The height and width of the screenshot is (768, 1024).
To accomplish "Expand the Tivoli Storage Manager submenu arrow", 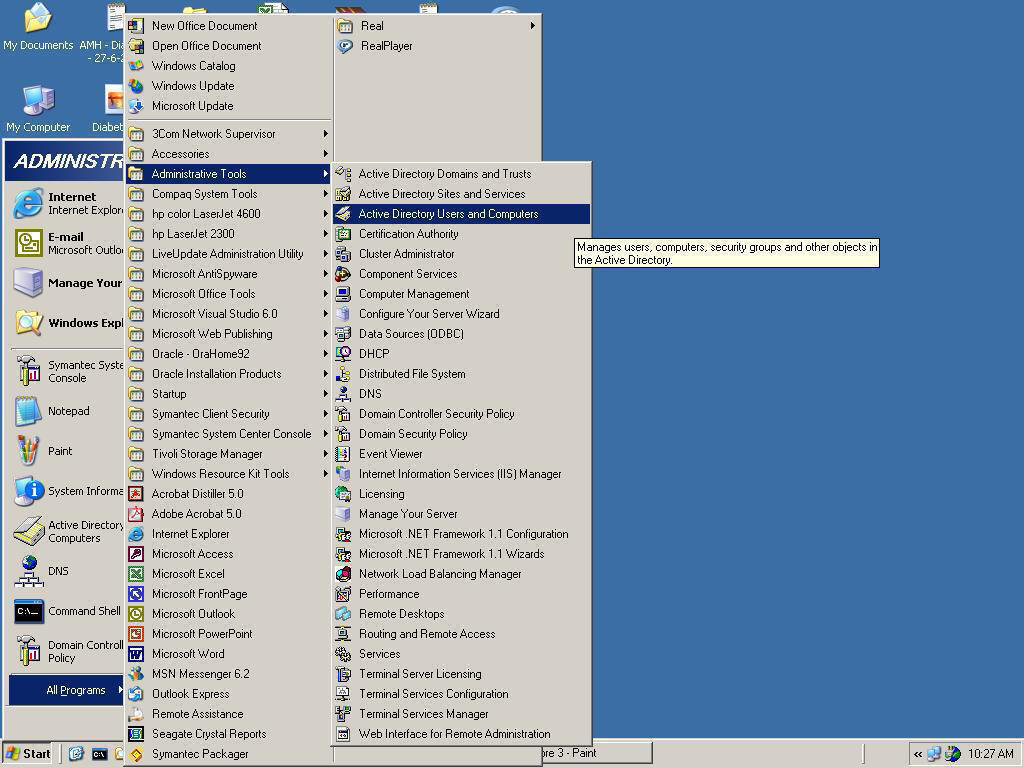I will pyautogui.click(x=325, y=454).
